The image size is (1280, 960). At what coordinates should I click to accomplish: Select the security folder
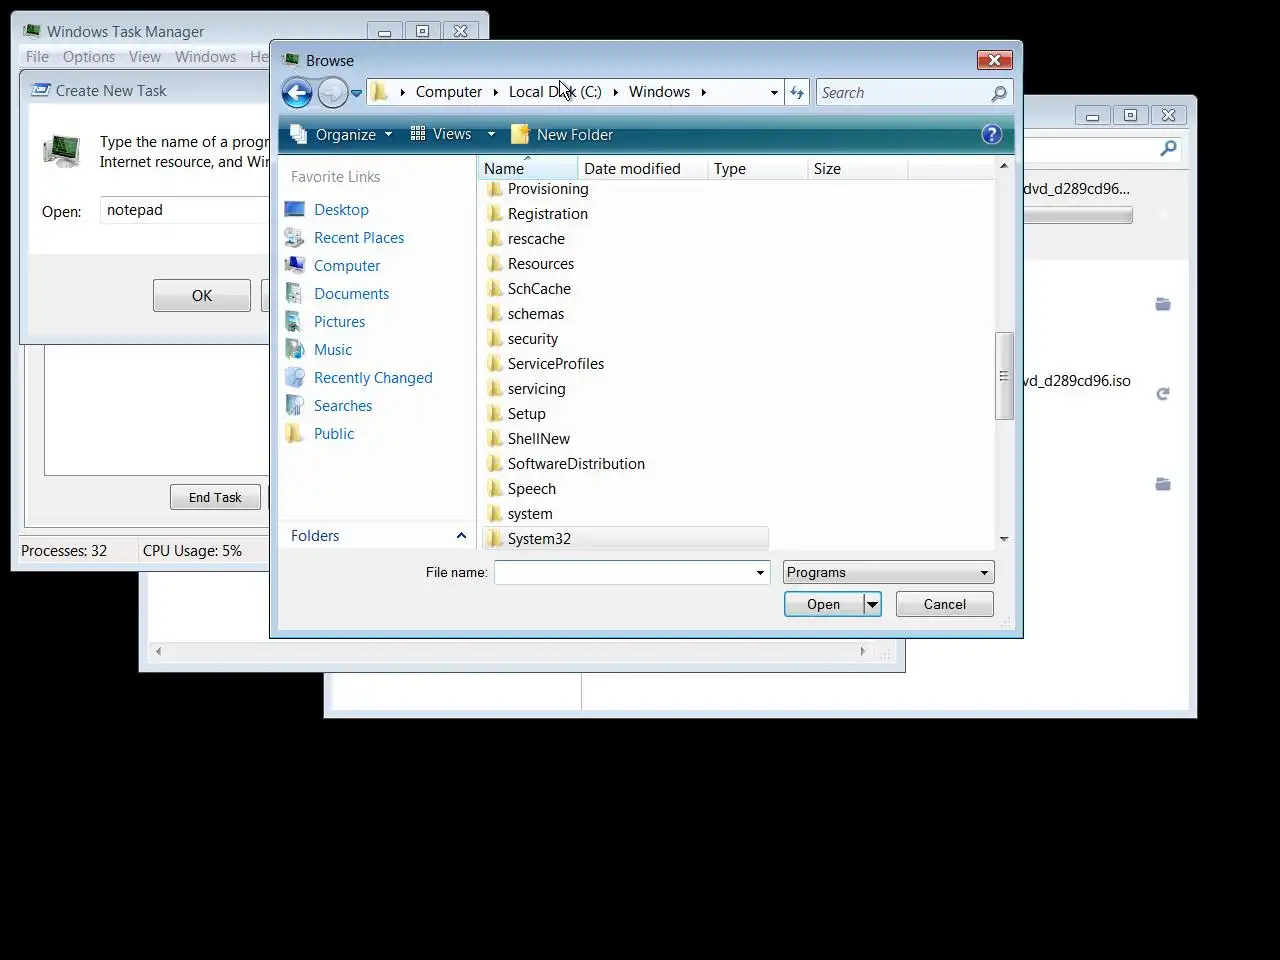click(x=532, y=339)
